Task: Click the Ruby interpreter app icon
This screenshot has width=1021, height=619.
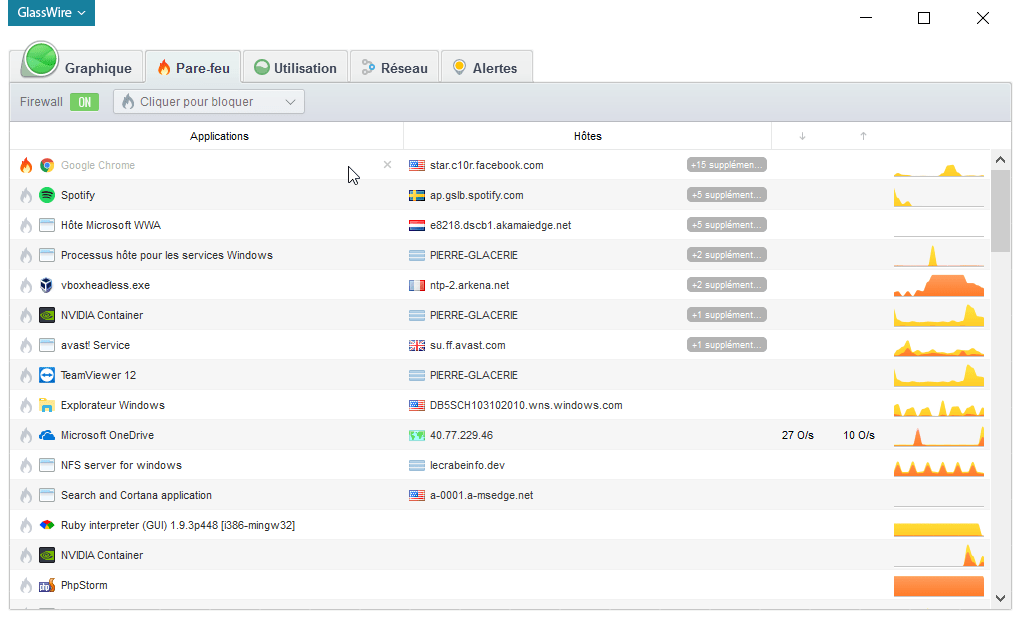Action: click(47, 525)
